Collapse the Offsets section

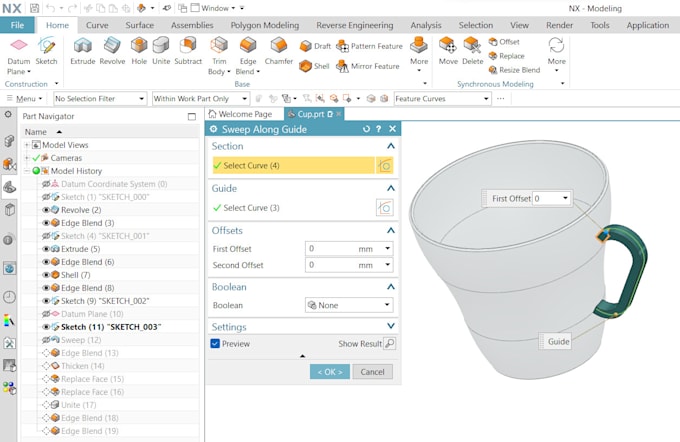click(390, 230)
